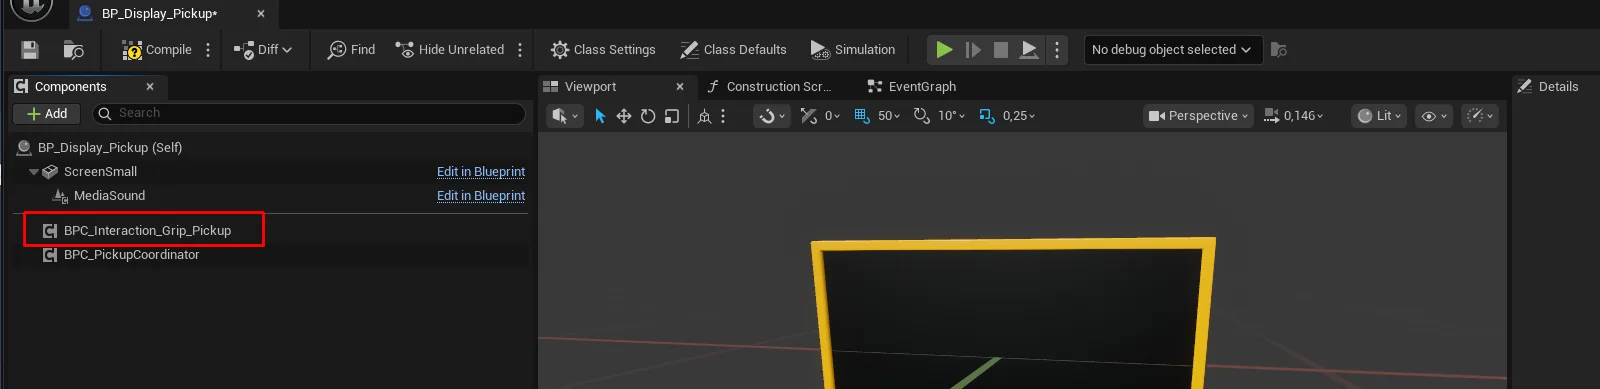Click the frame advance button
The image size is (1600, 389).
pyautogui.click(x=973, y=50)
